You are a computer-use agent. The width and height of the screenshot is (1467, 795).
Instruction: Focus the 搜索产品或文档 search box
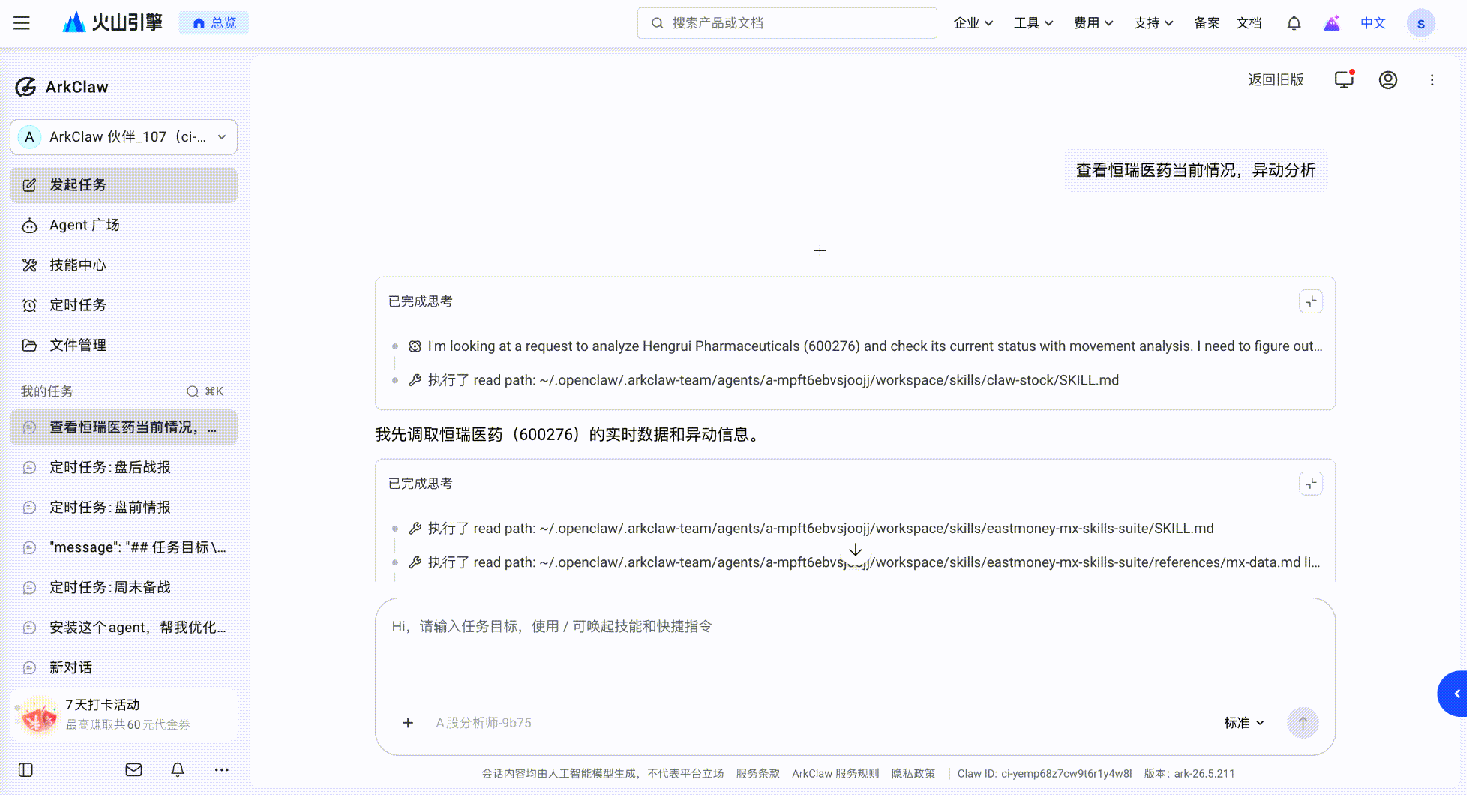(x=787, y=22)
